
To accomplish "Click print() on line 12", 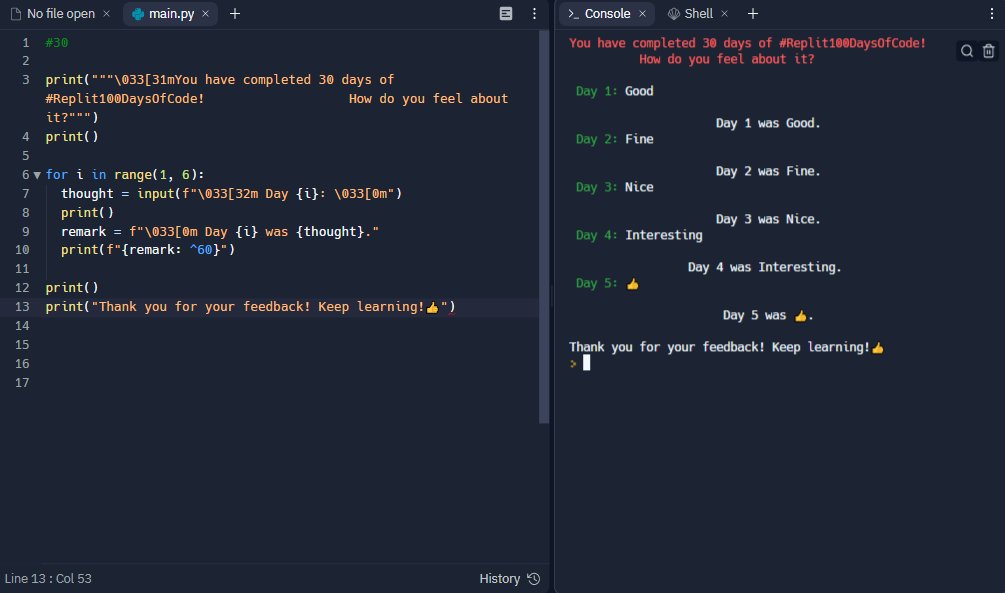I will coord(72,287).
